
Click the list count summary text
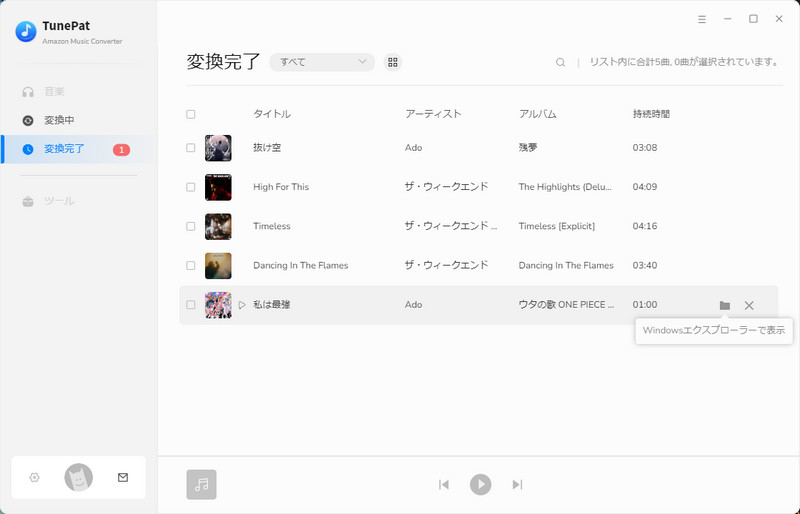pyautogui.click(x=684, y=62)
